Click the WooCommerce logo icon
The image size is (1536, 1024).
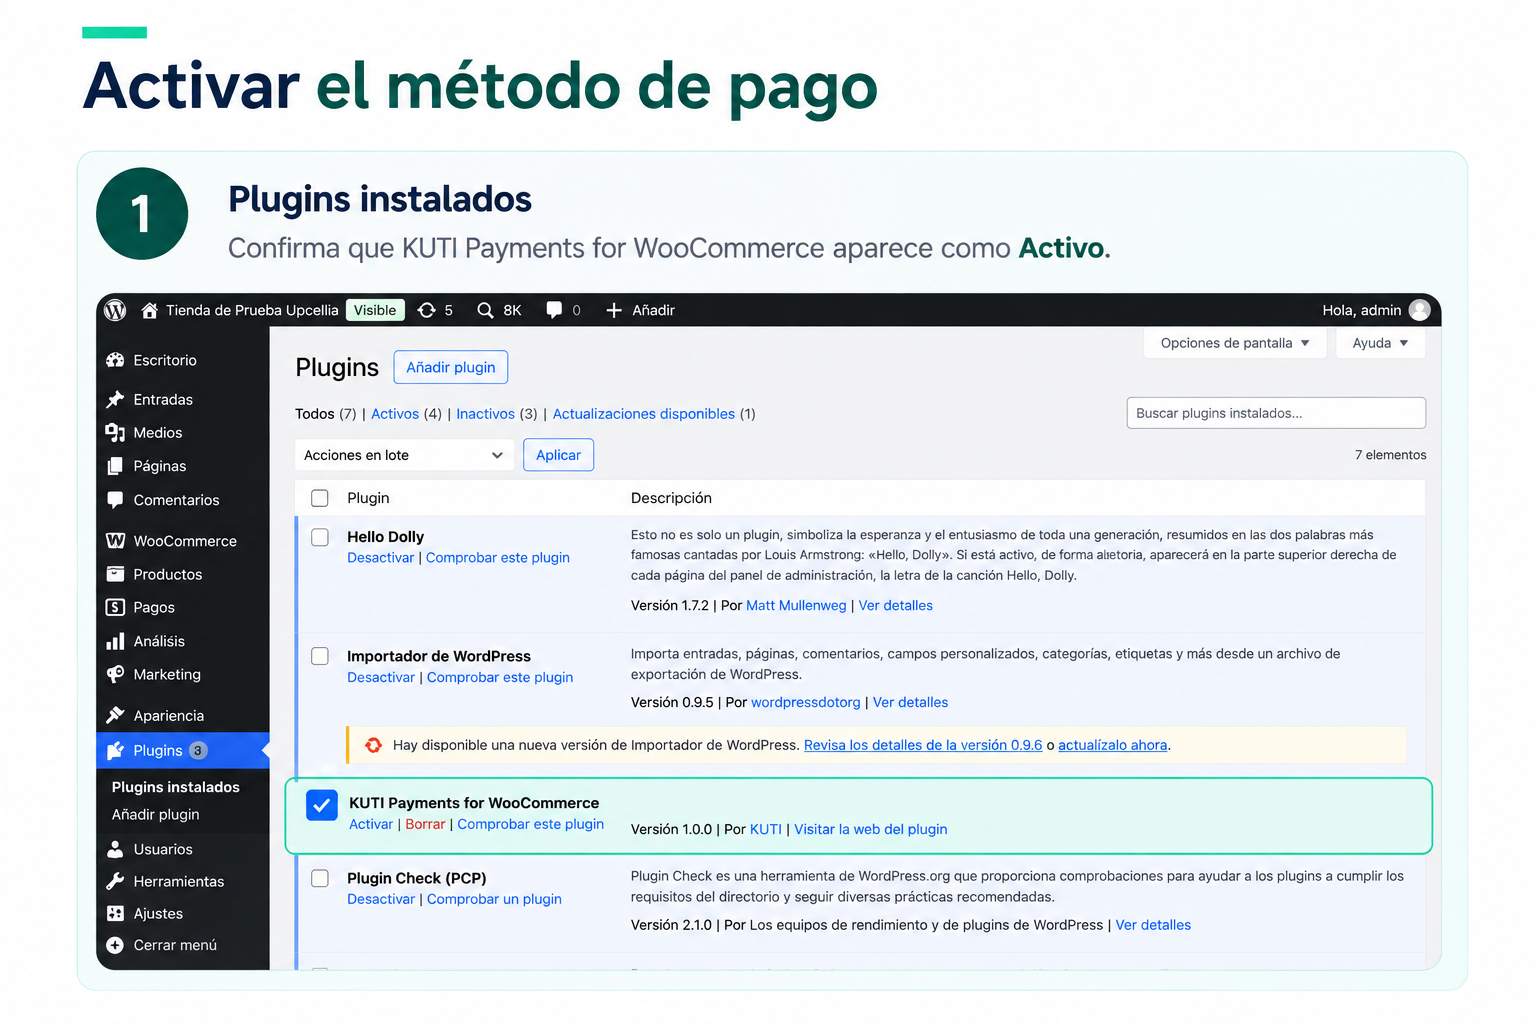pos(116,541)
